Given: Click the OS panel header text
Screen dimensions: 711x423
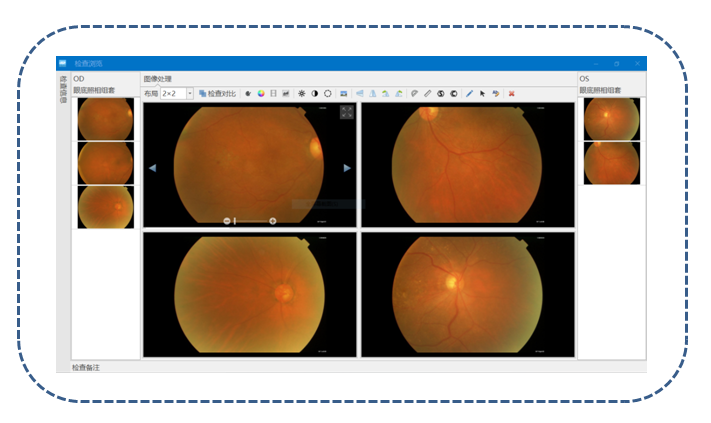Looking at the screenshot, I should [584, 78].
